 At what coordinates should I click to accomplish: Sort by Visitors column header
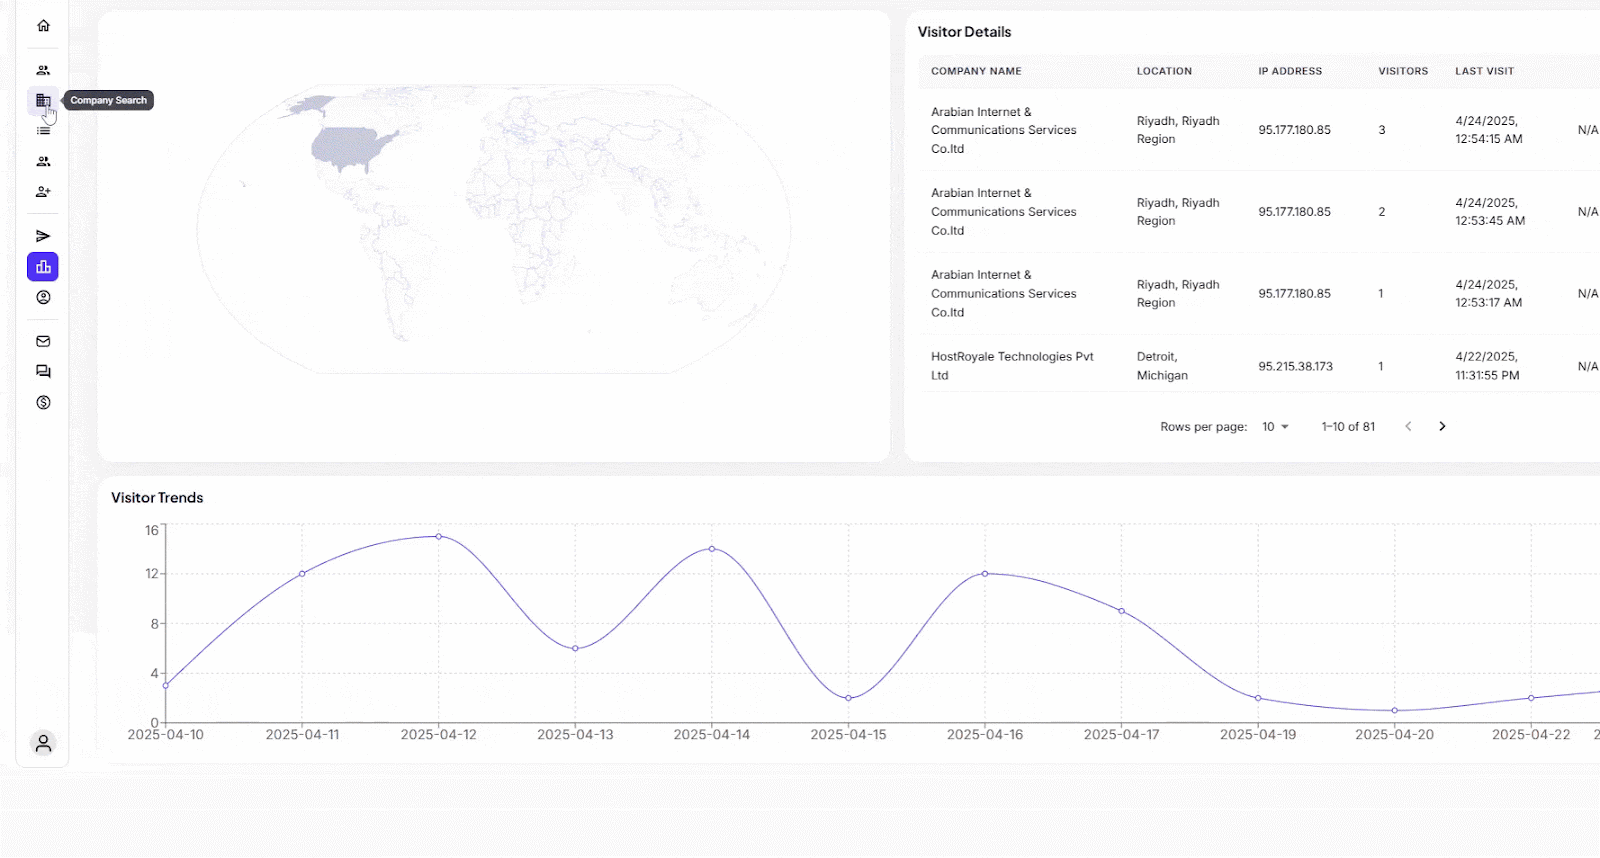(x=1402, y=72)
